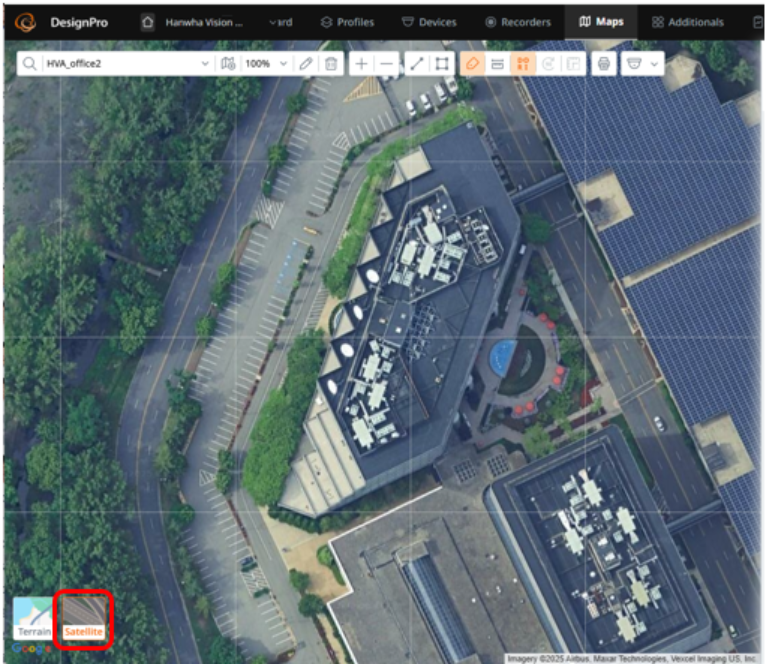This screenshot has height=664, width=769.
Task: Toggle the orange eraser-shaped tool button
Action: pos(471,64)
